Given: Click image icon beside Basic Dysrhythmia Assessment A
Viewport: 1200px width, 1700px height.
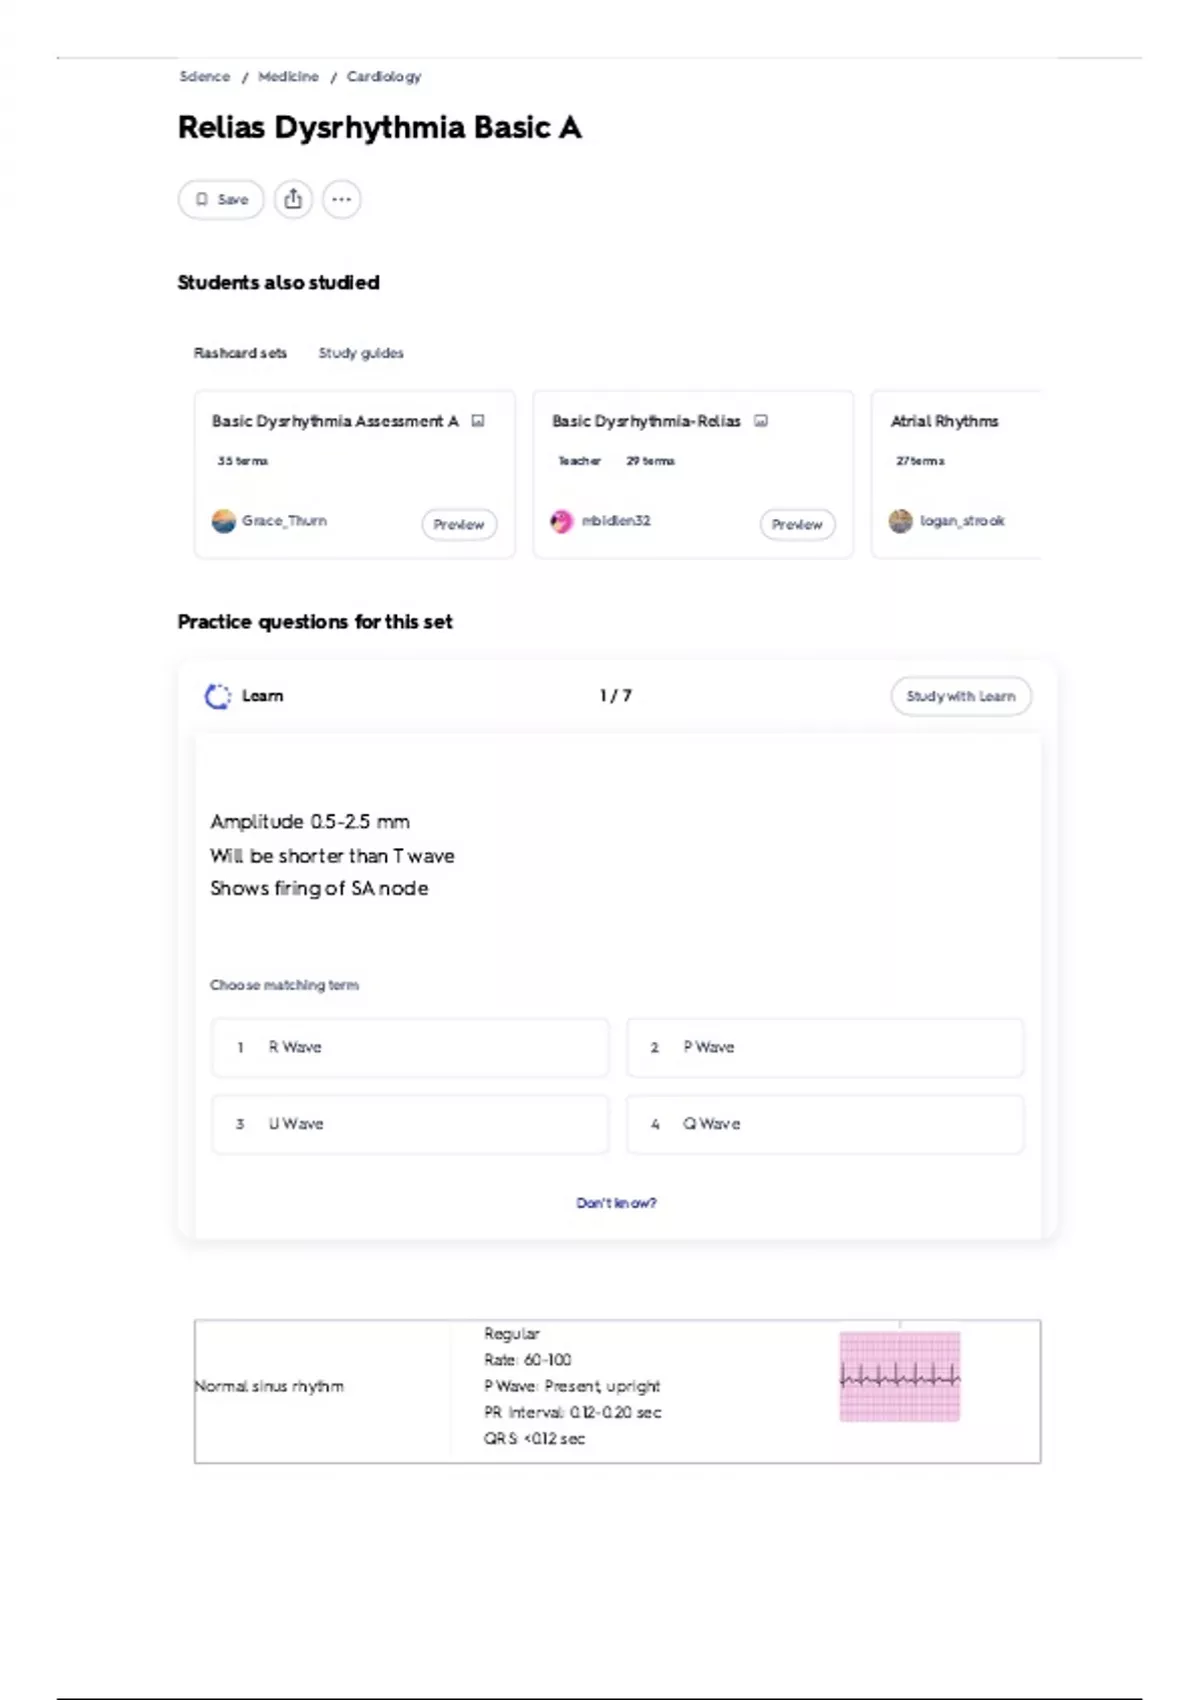Looking at the screenshot, I should (478, 421).
